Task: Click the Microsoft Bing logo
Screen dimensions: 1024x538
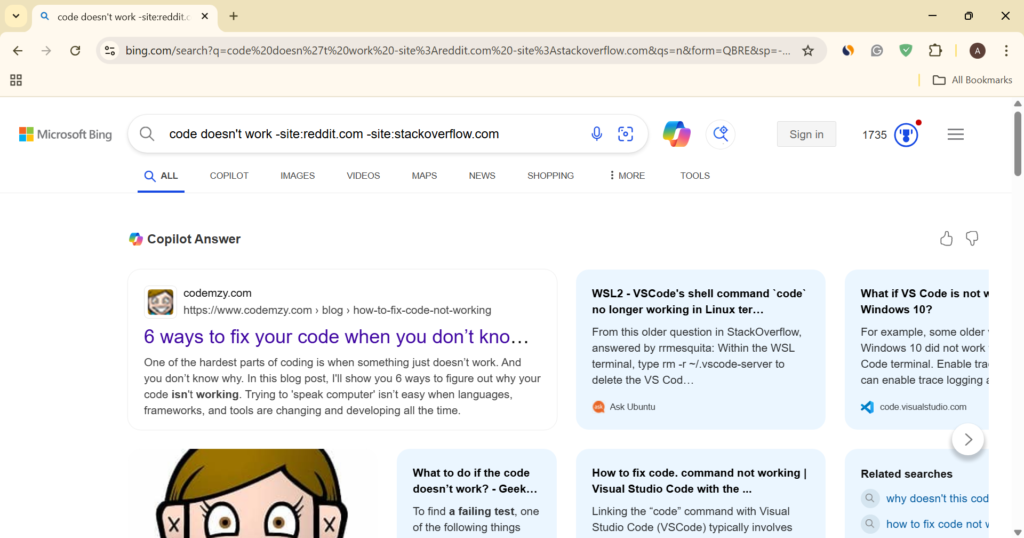Action: [65, 134]
